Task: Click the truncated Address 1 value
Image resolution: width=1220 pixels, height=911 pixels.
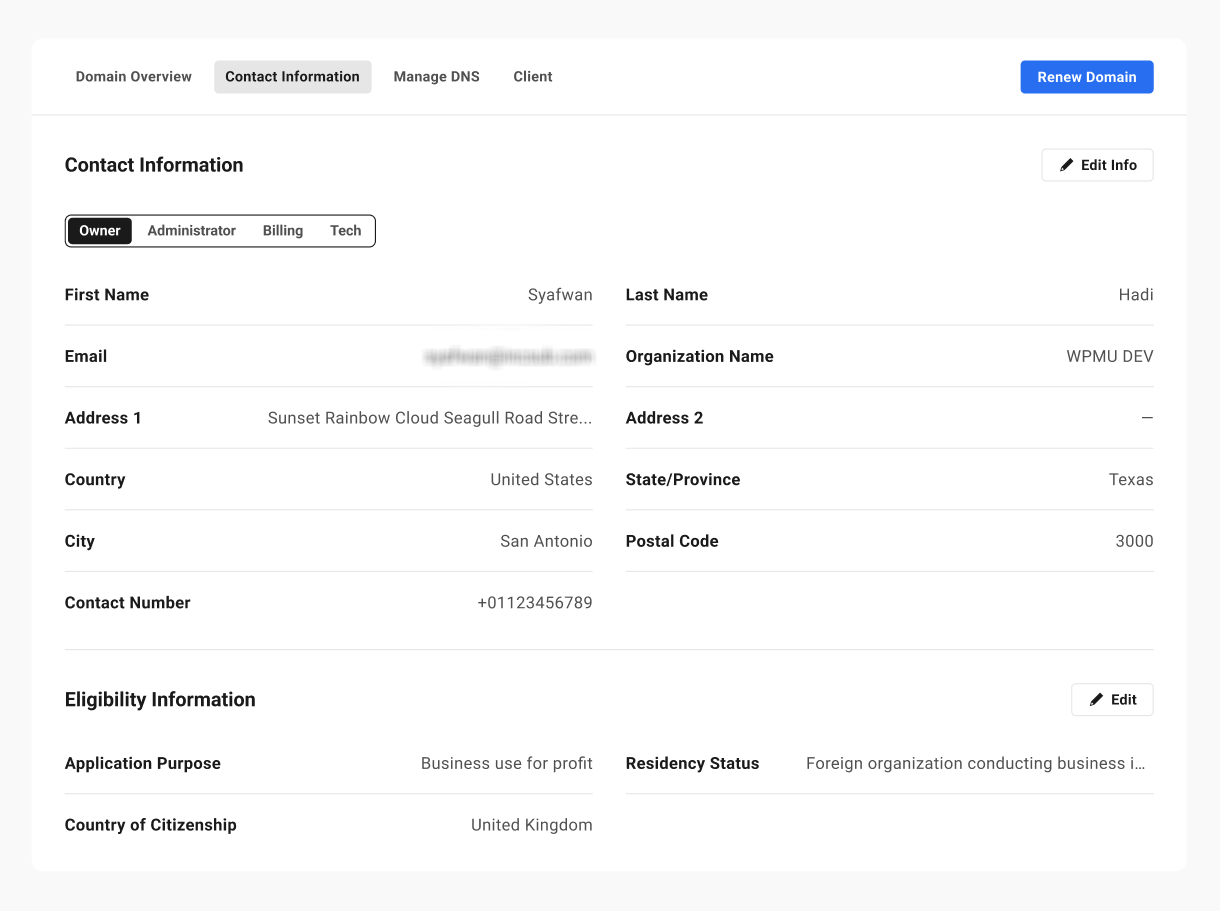Action: tap(429, 418)
